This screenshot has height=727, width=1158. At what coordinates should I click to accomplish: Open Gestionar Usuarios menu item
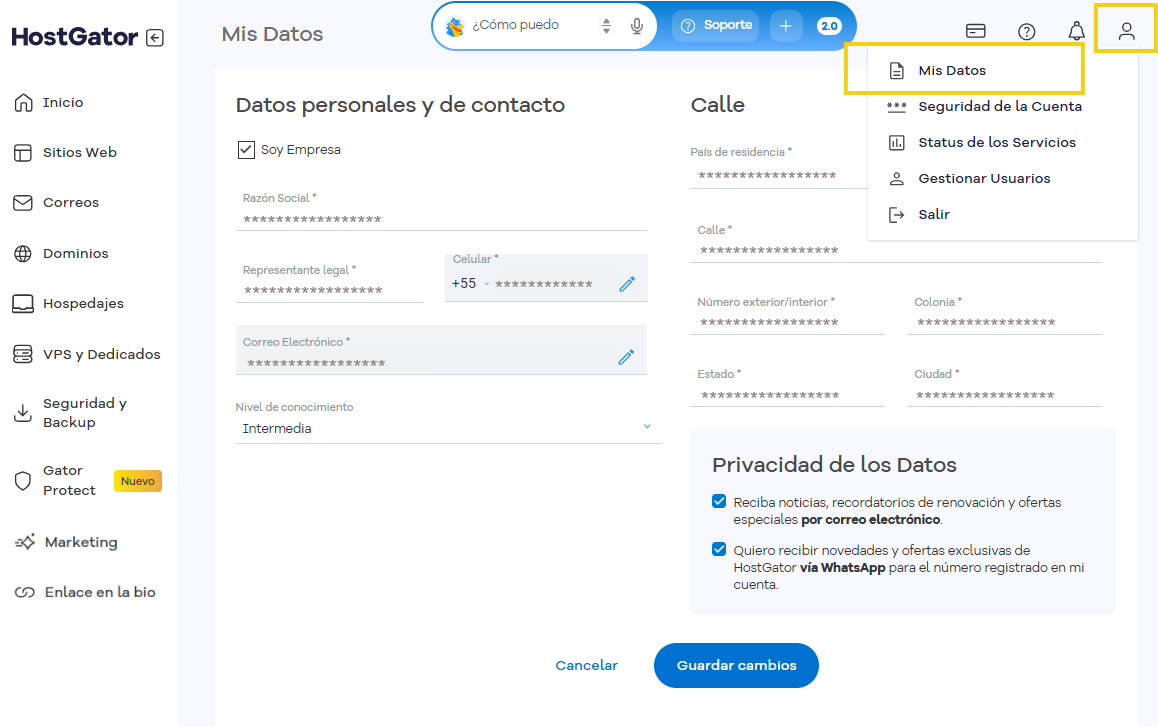tap(984, 179)
